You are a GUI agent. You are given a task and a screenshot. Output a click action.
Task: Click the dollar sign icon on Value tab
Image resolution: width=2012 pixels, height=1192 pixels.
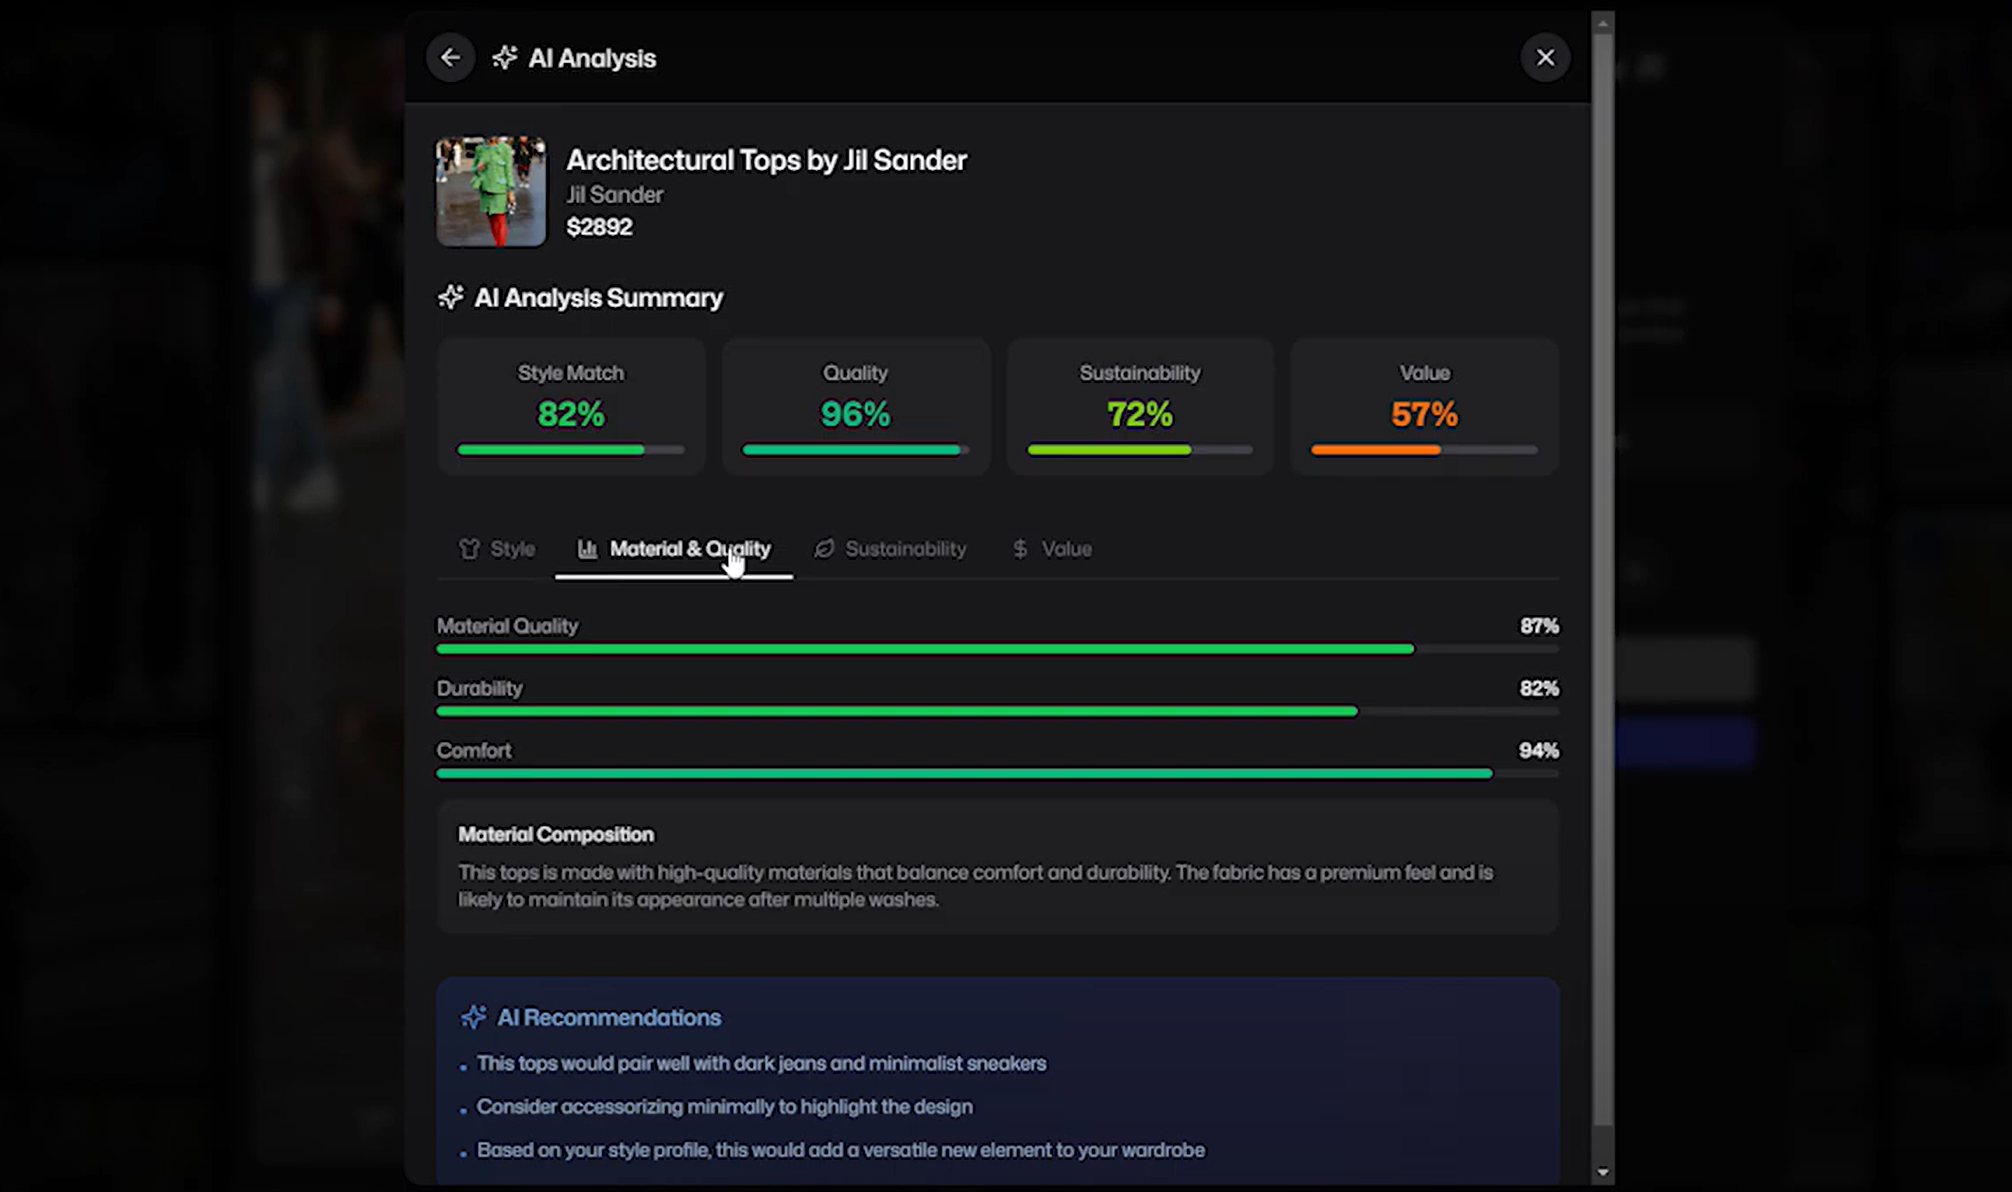click(x=1020, y=549)
